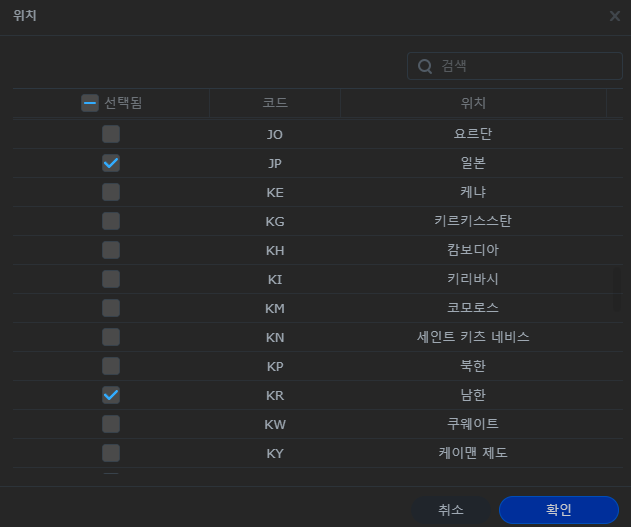Toggle the 선택됨 select-all header checkbox

90,103
